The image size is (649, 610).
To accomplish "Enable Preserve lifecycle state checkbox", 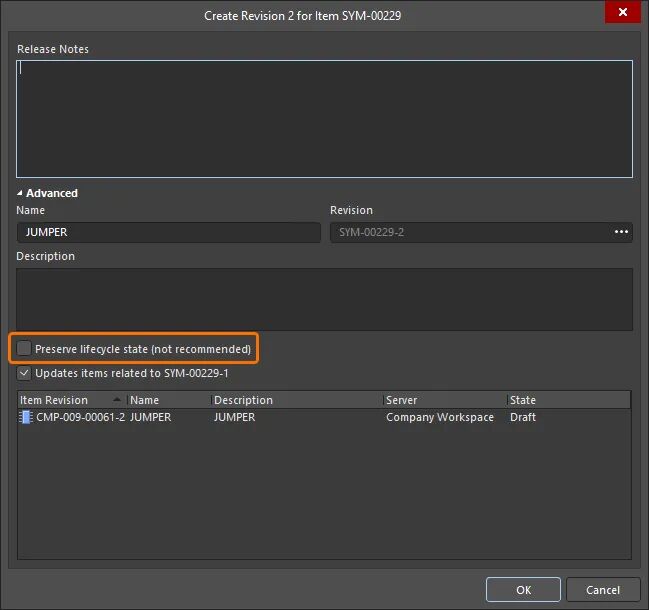I will (x=24, y=349).
